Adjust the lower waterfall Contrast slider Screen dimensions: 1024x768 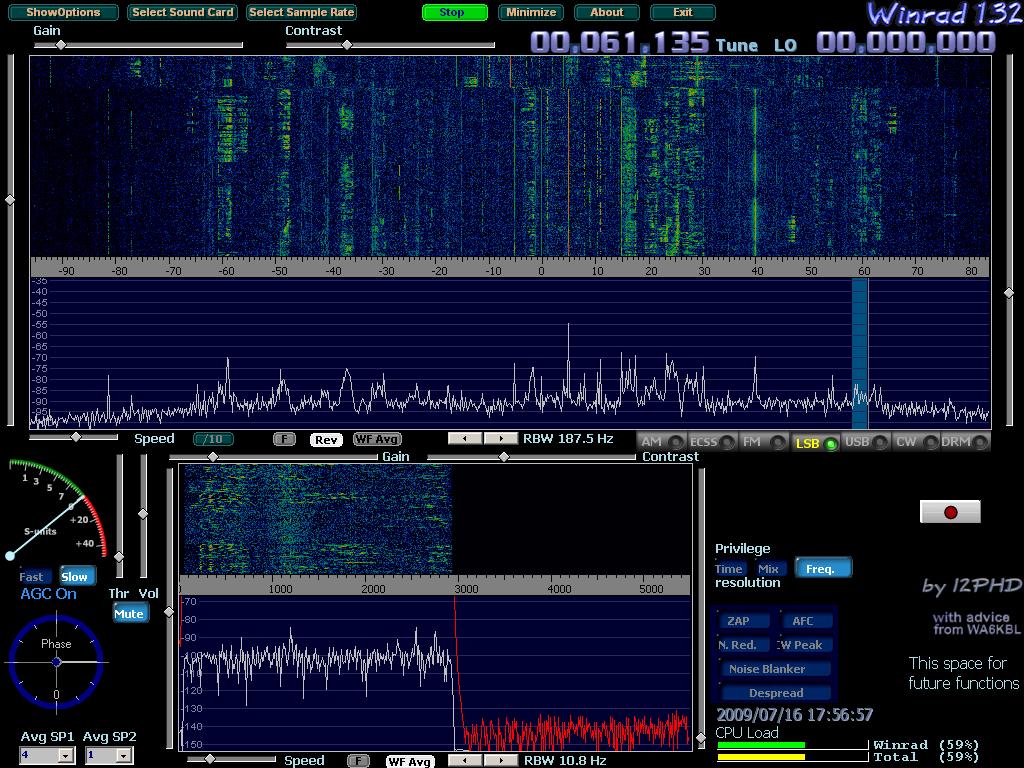tap(531, 457)
